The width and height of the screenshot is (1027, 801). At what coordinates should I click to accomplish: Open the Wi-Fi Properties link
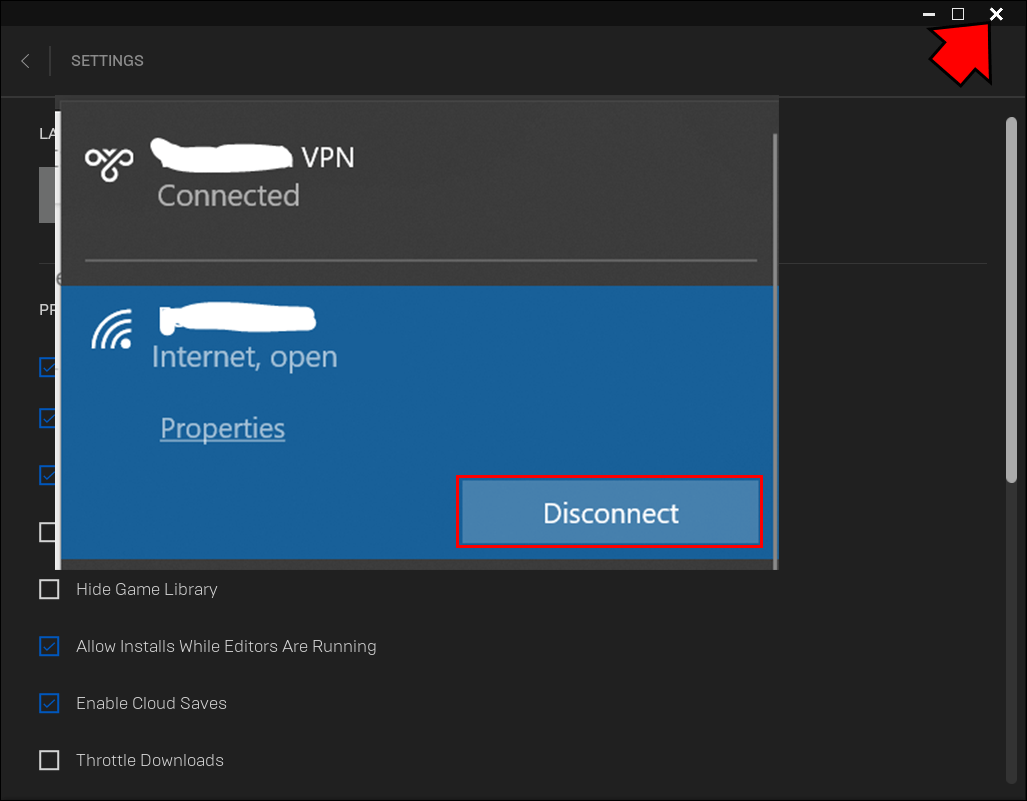point(222,428)
